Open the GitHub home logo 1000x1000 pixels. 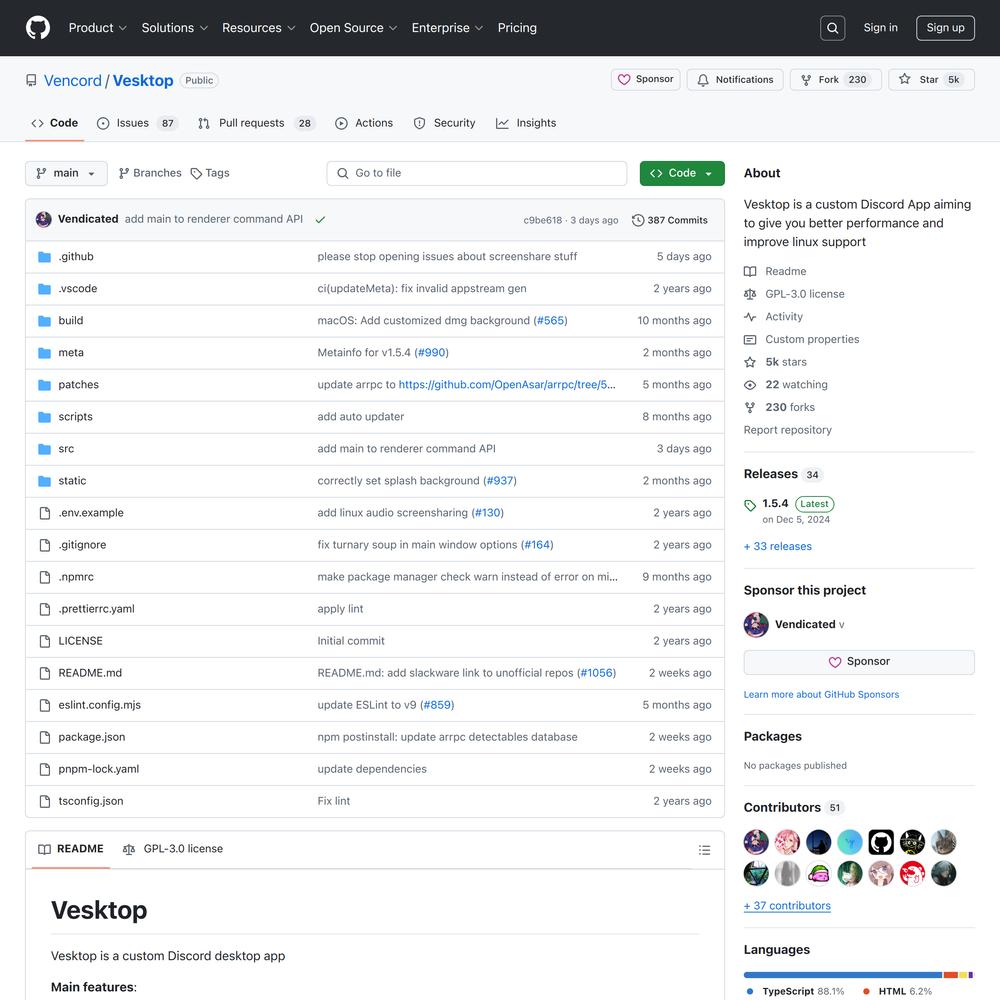38,28
